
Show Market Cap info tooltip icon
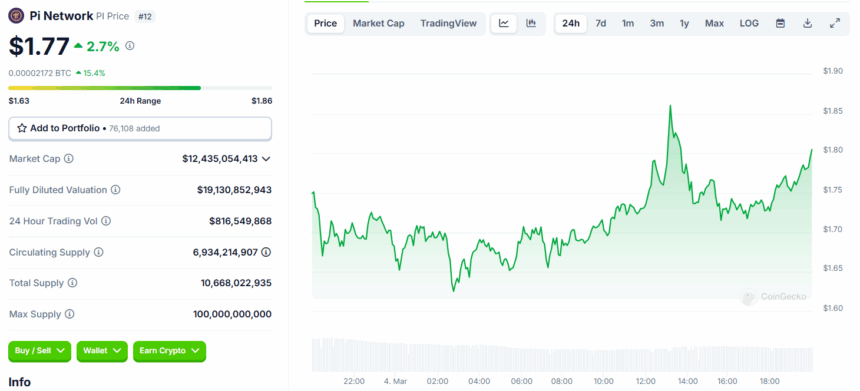click(x=69, y=158)
